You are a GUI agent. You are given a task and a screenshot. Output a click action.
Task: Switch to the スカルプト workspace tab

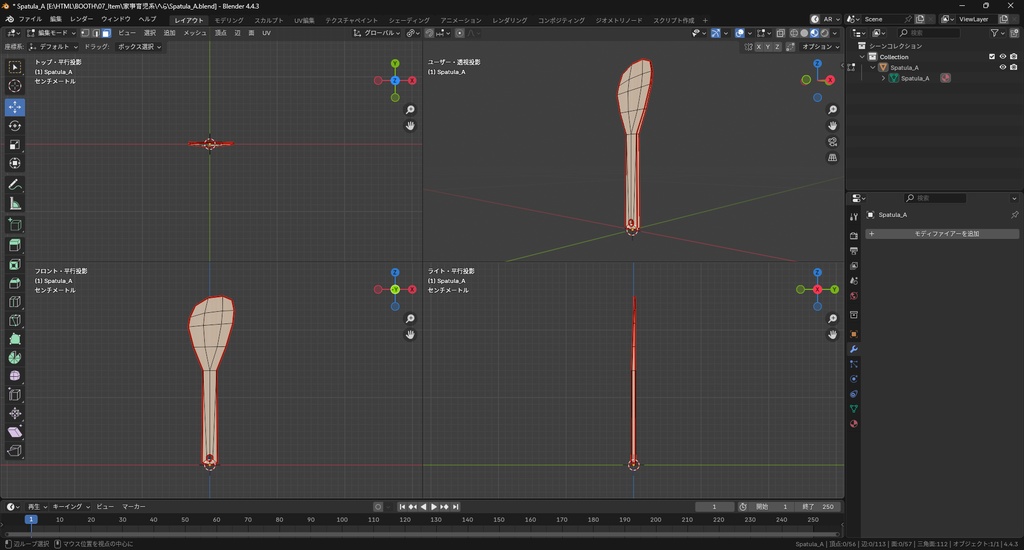click(269, 20)
